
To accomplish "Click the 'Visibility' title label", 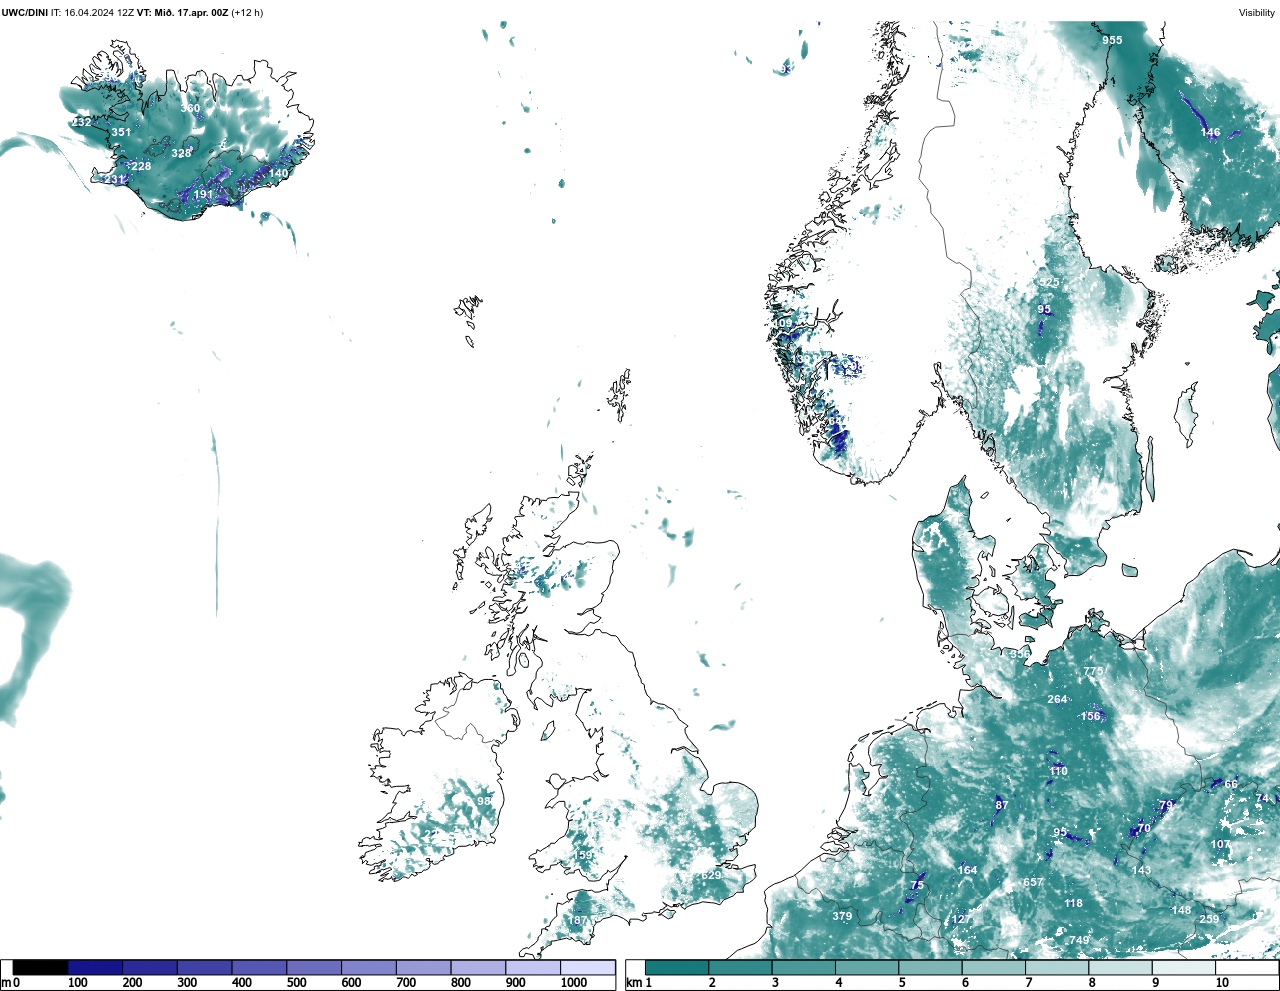I will [x=1257, y=13].
